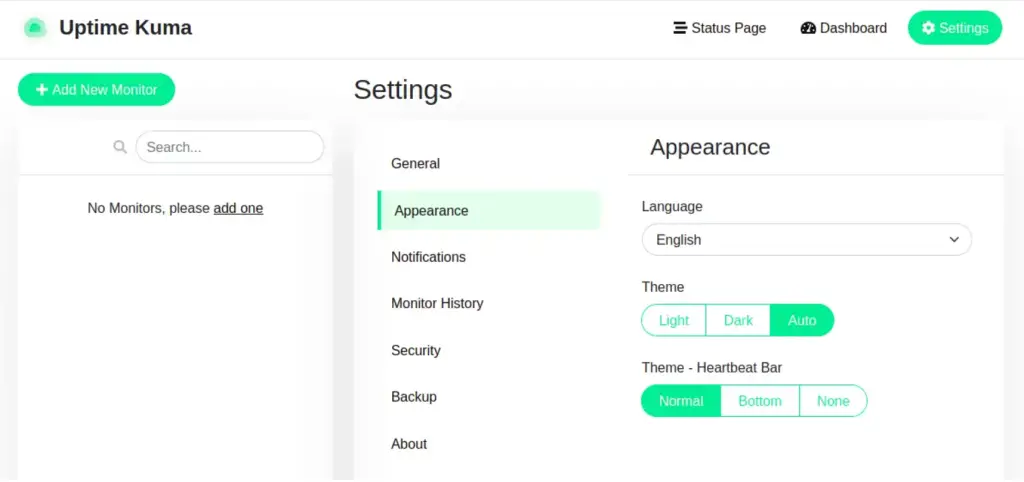Open the Security settings section
This screenshot has width=1024, height=482.
pyautogui.click(x=416, y=350)
